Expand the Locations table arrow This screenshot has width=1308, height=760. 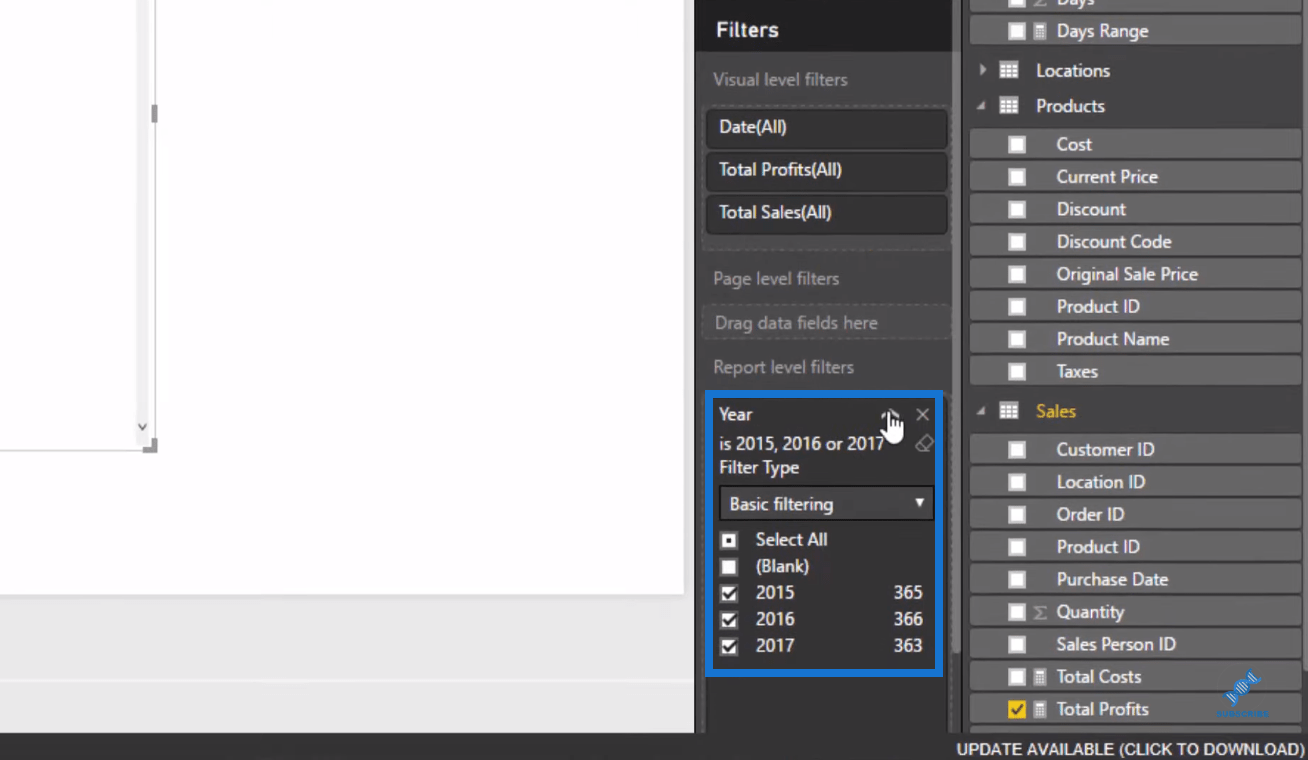pyautogui.click(x=982, y=70)
